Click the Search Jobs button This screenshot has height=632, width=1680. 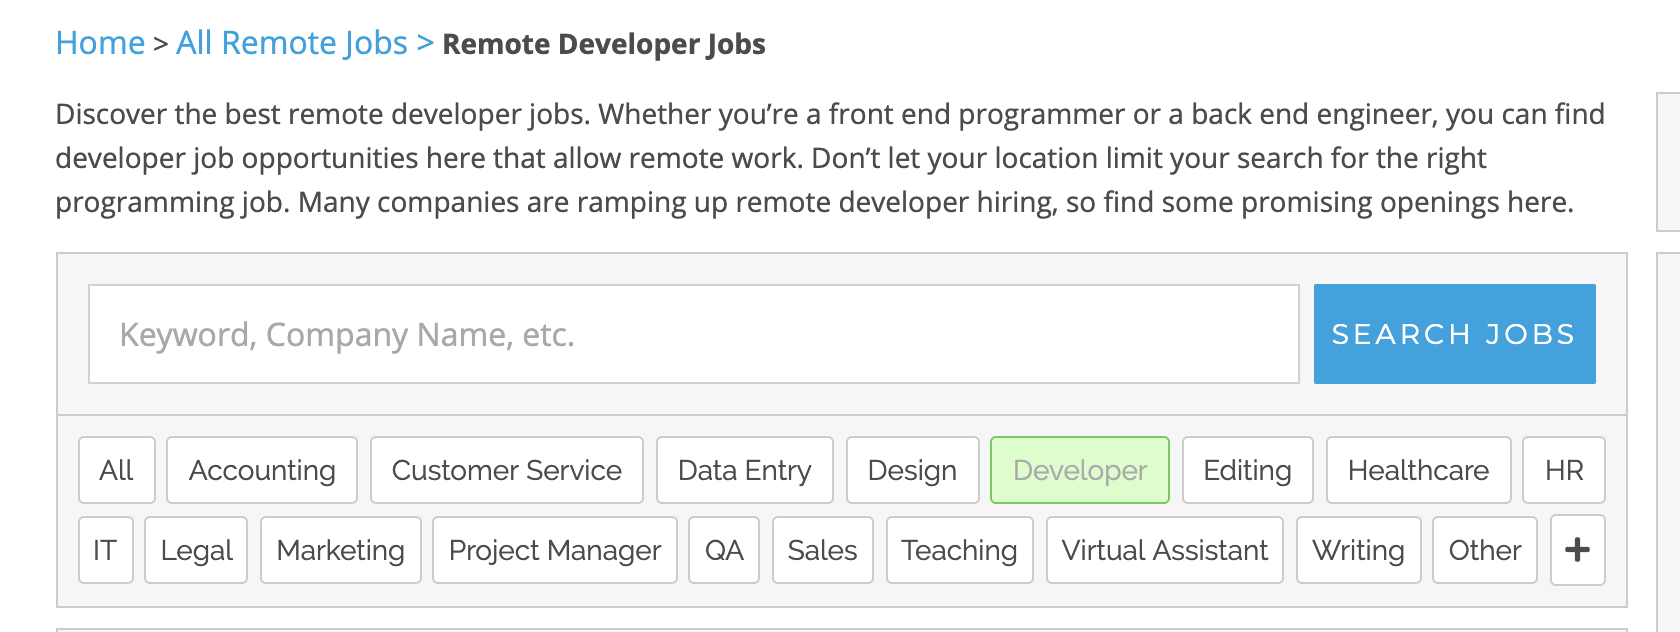[1453, 334]
